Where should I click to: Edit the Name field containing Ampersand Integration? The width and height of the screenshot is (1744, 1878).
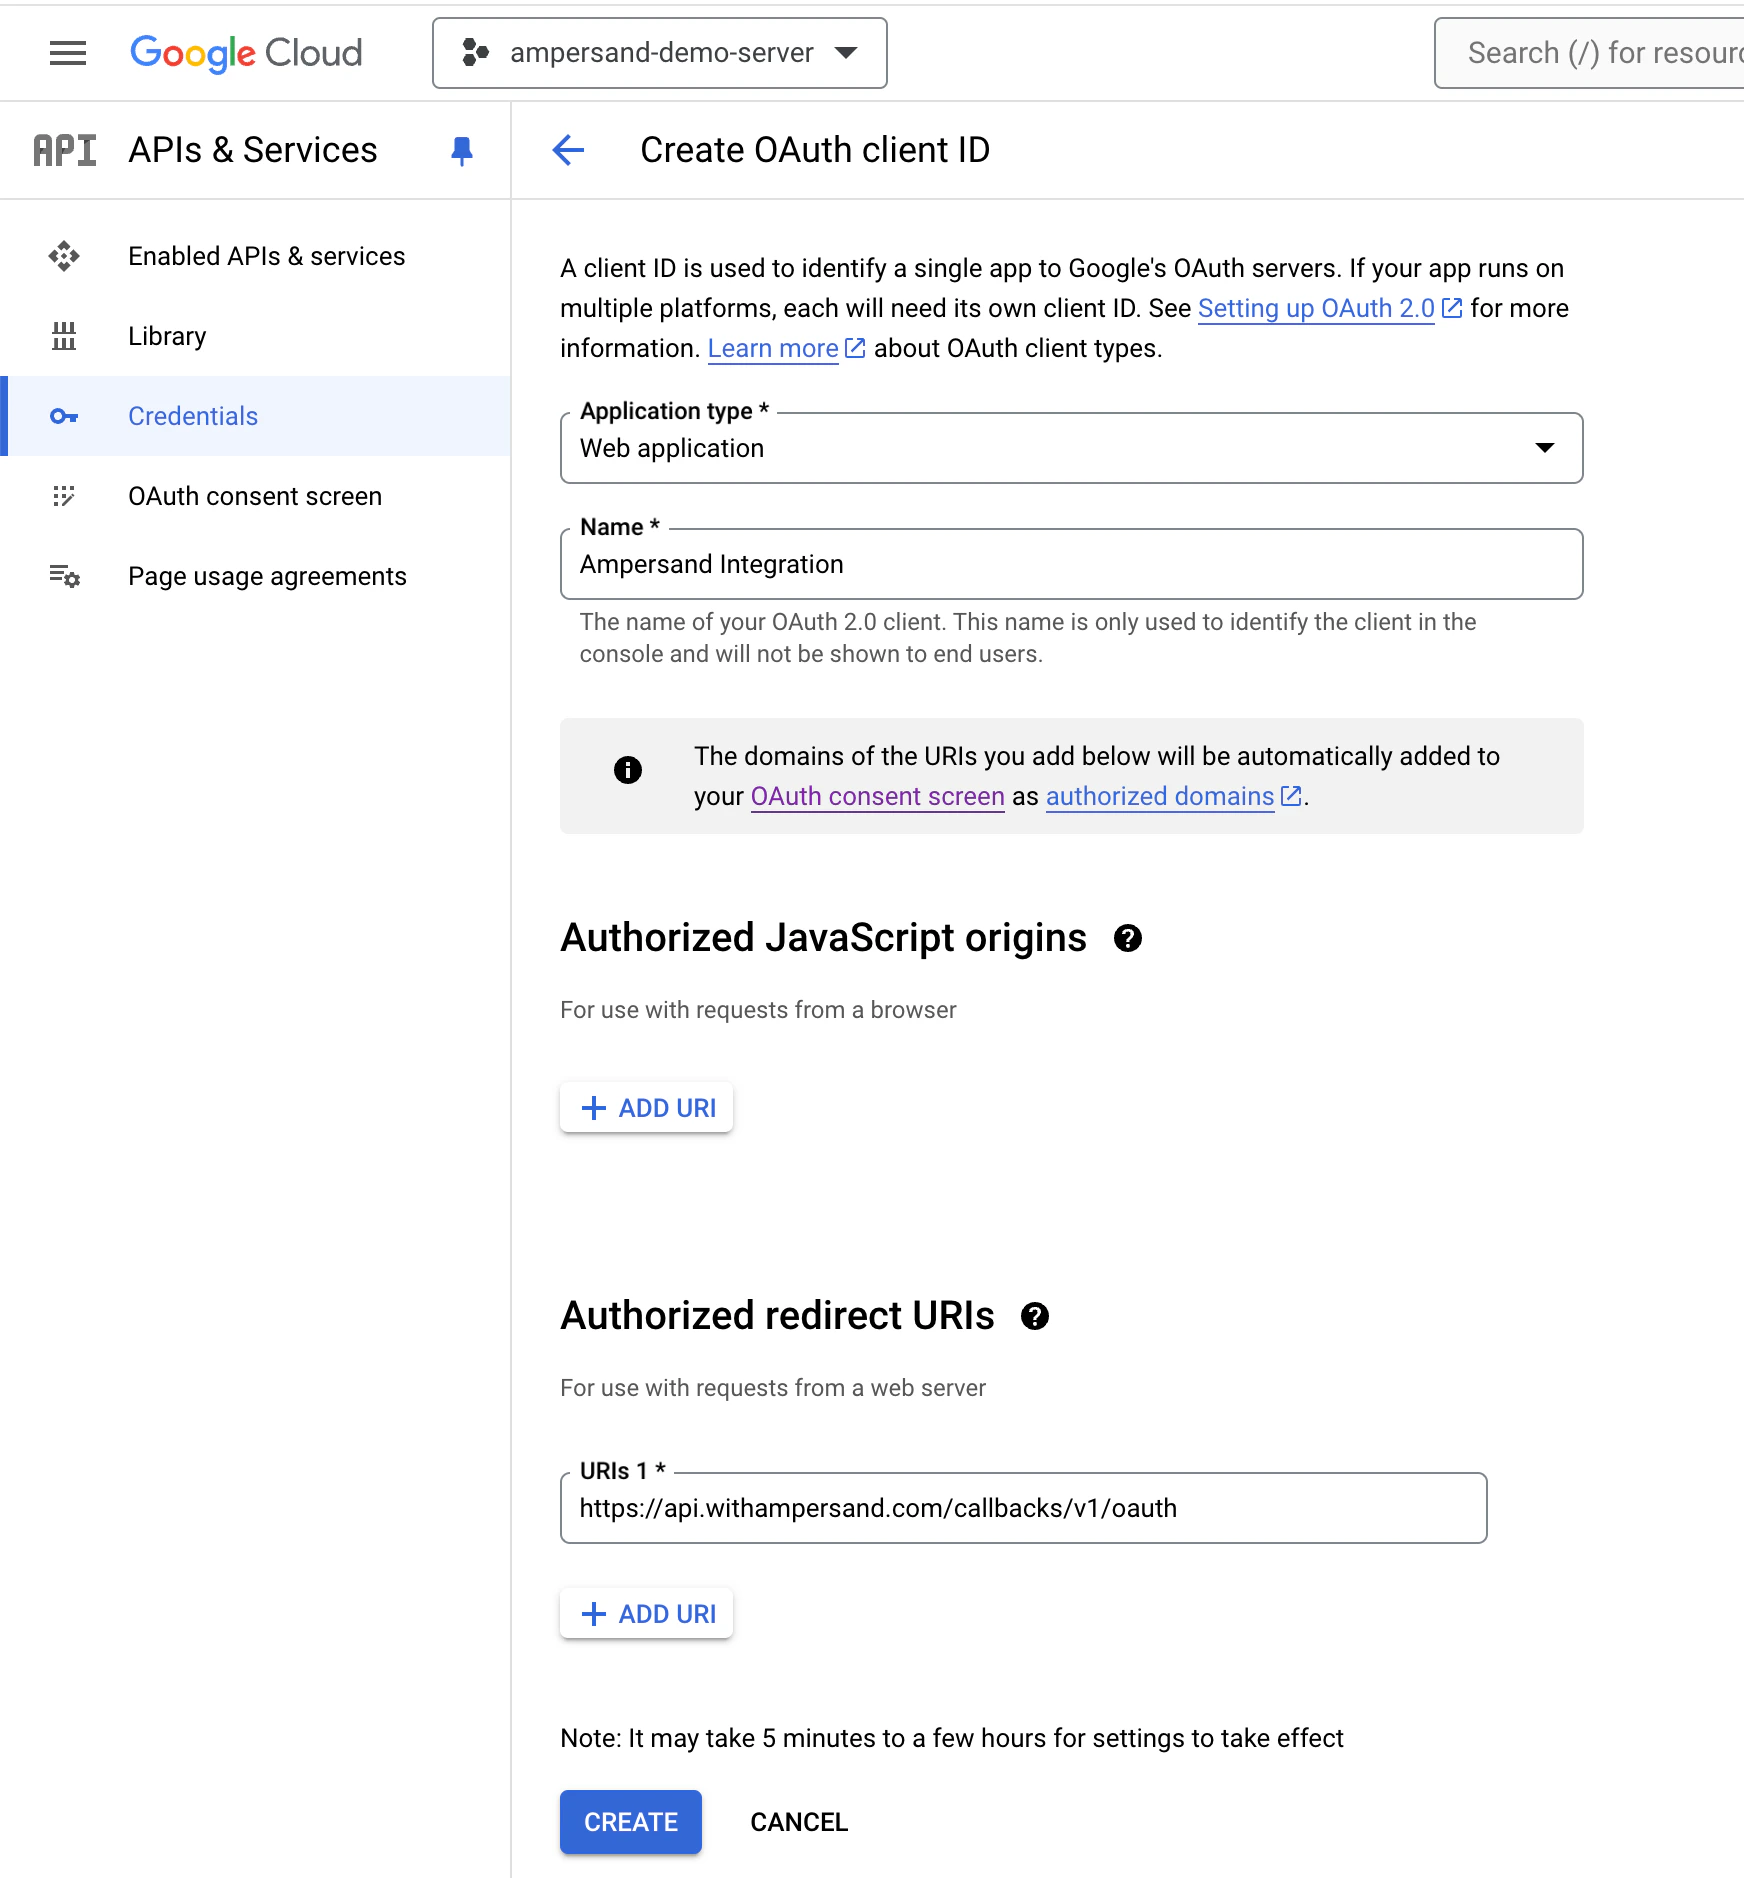pyautogui.click(x=1071, y=564)
